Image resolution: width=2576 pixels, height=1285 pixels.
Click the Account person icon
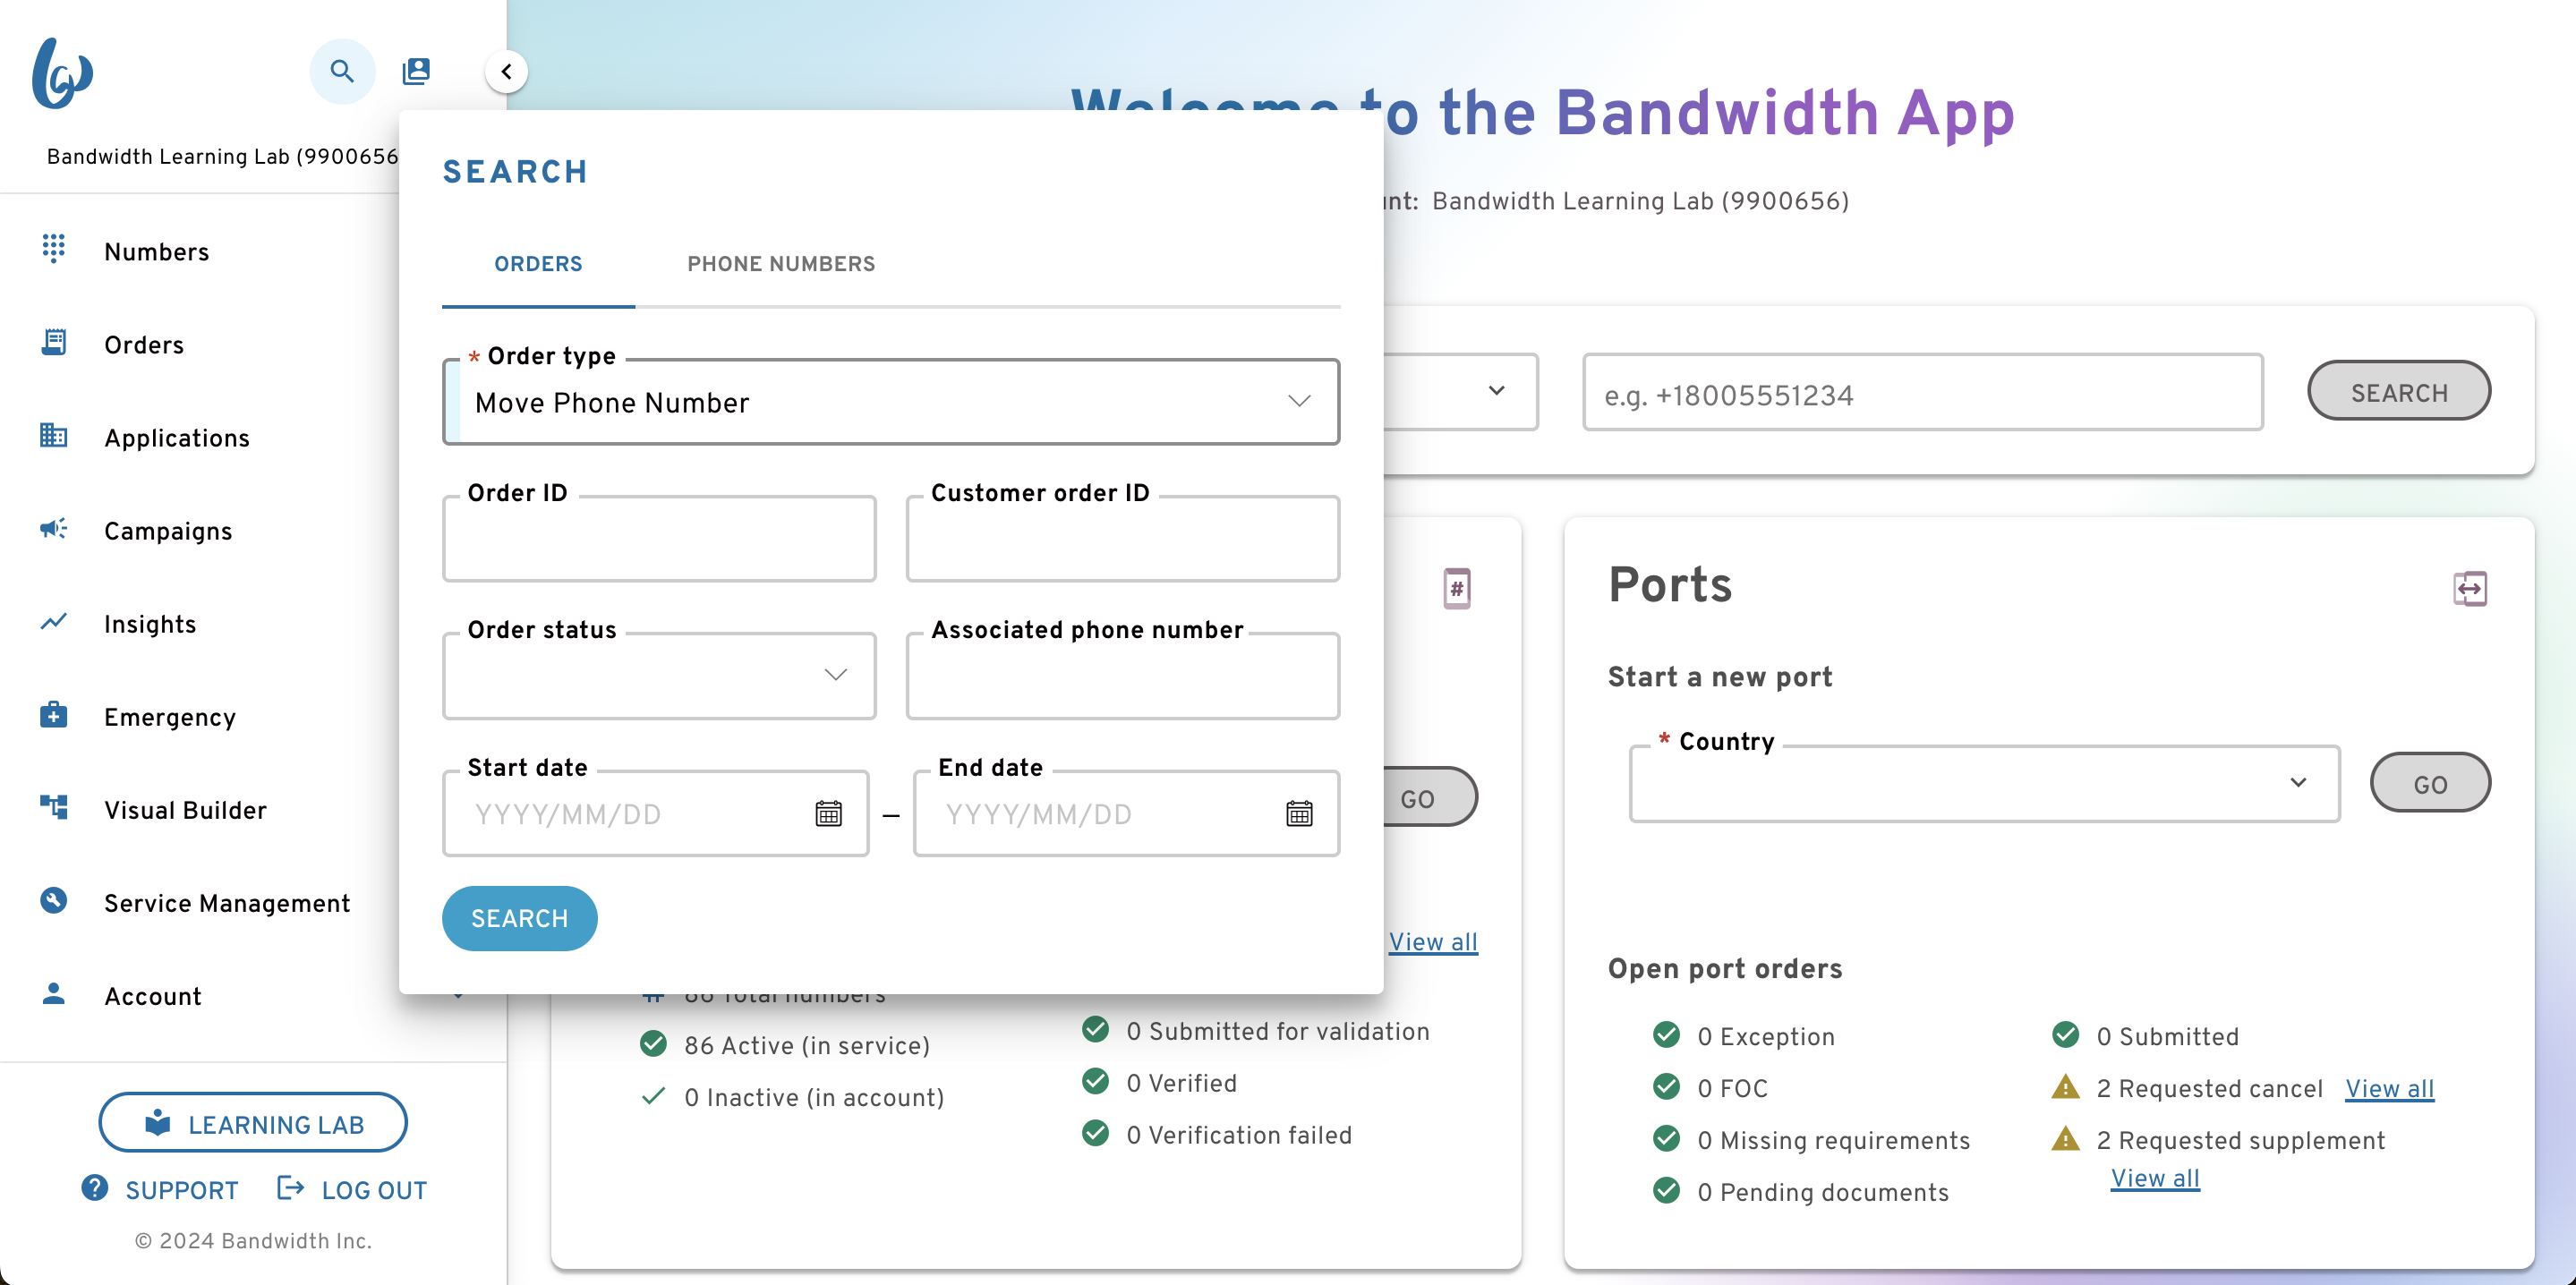point(54,993)
